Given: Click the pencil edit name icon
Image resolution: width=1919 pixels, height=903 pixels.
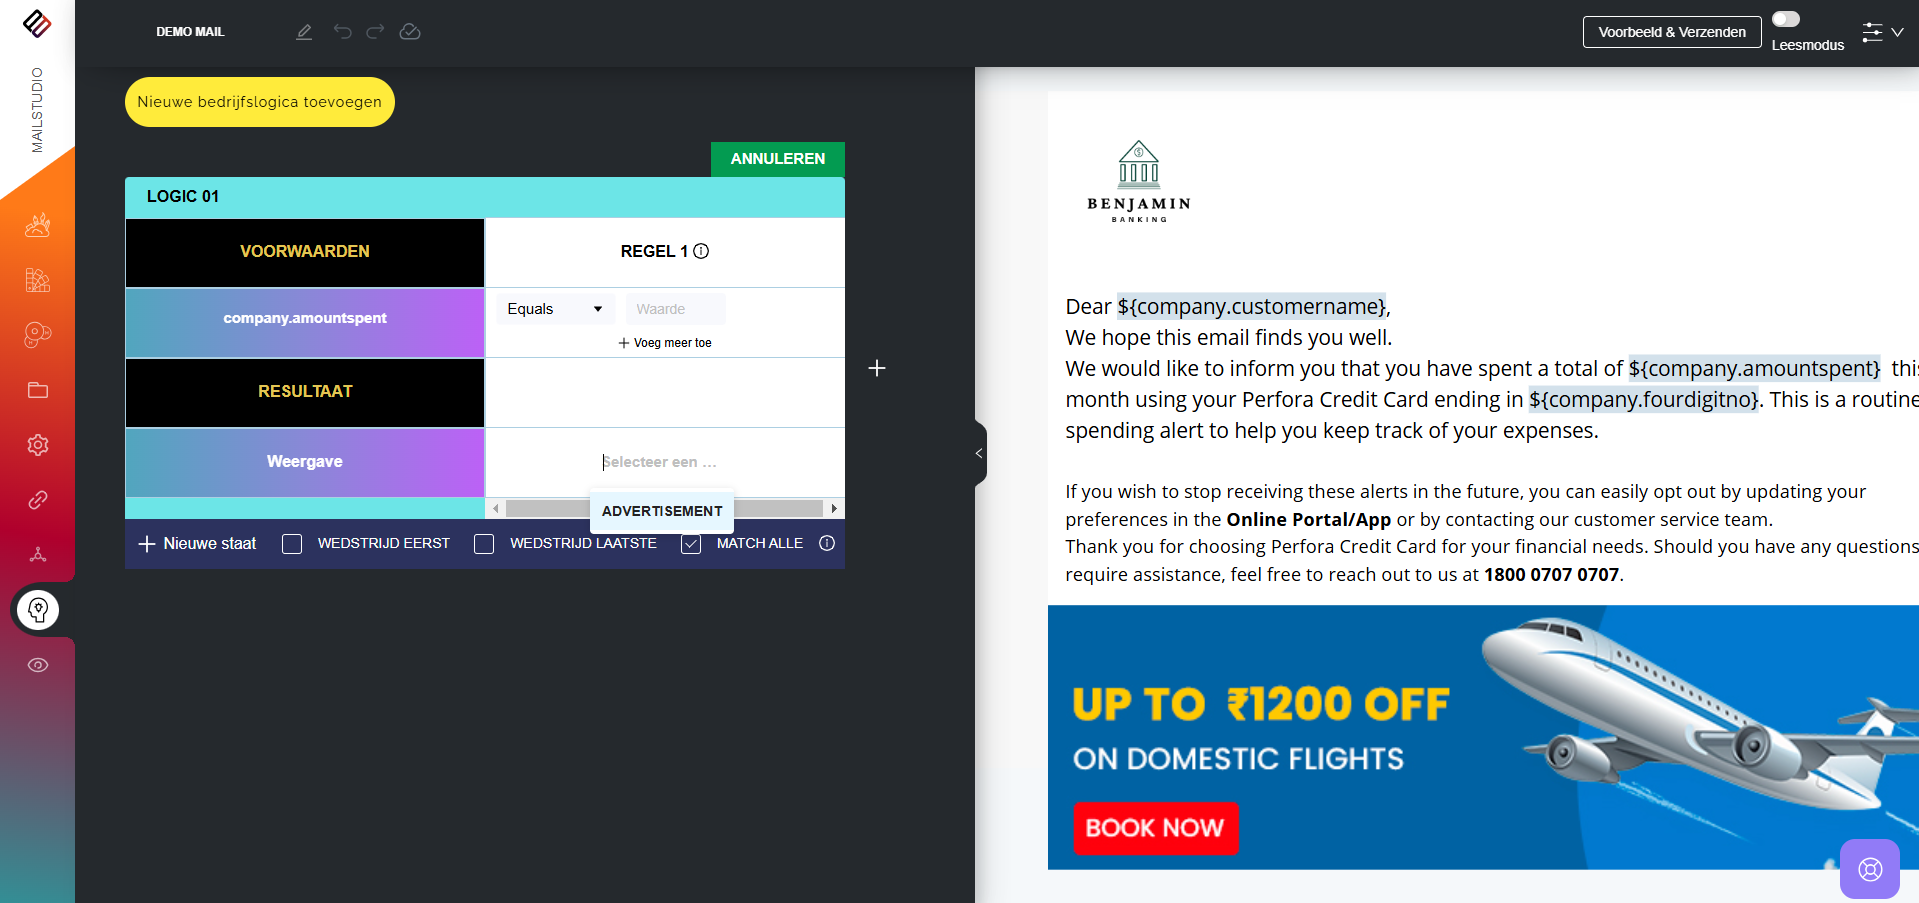Looking at the screenshot, I should pos(304,32).
